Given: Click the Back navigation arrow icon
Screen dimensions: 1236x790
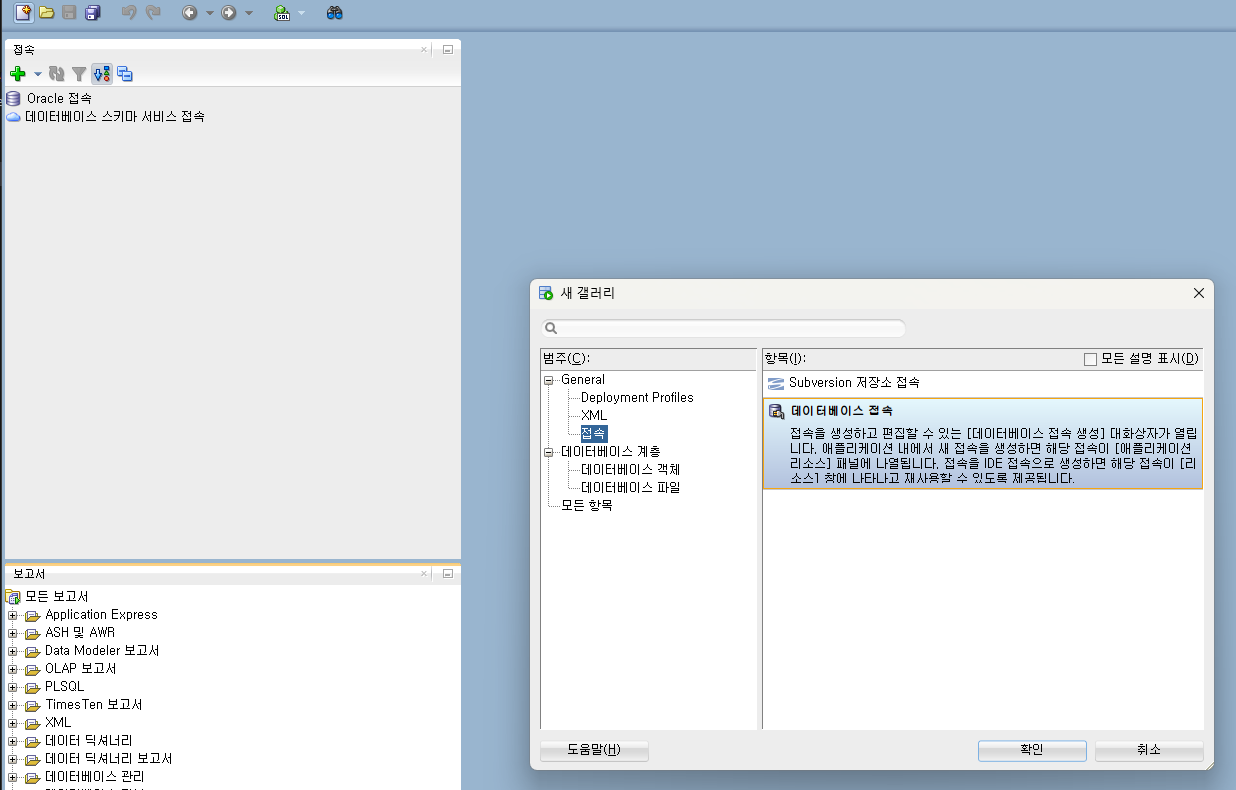Looking at the screenshot, I should coord(190,13).
